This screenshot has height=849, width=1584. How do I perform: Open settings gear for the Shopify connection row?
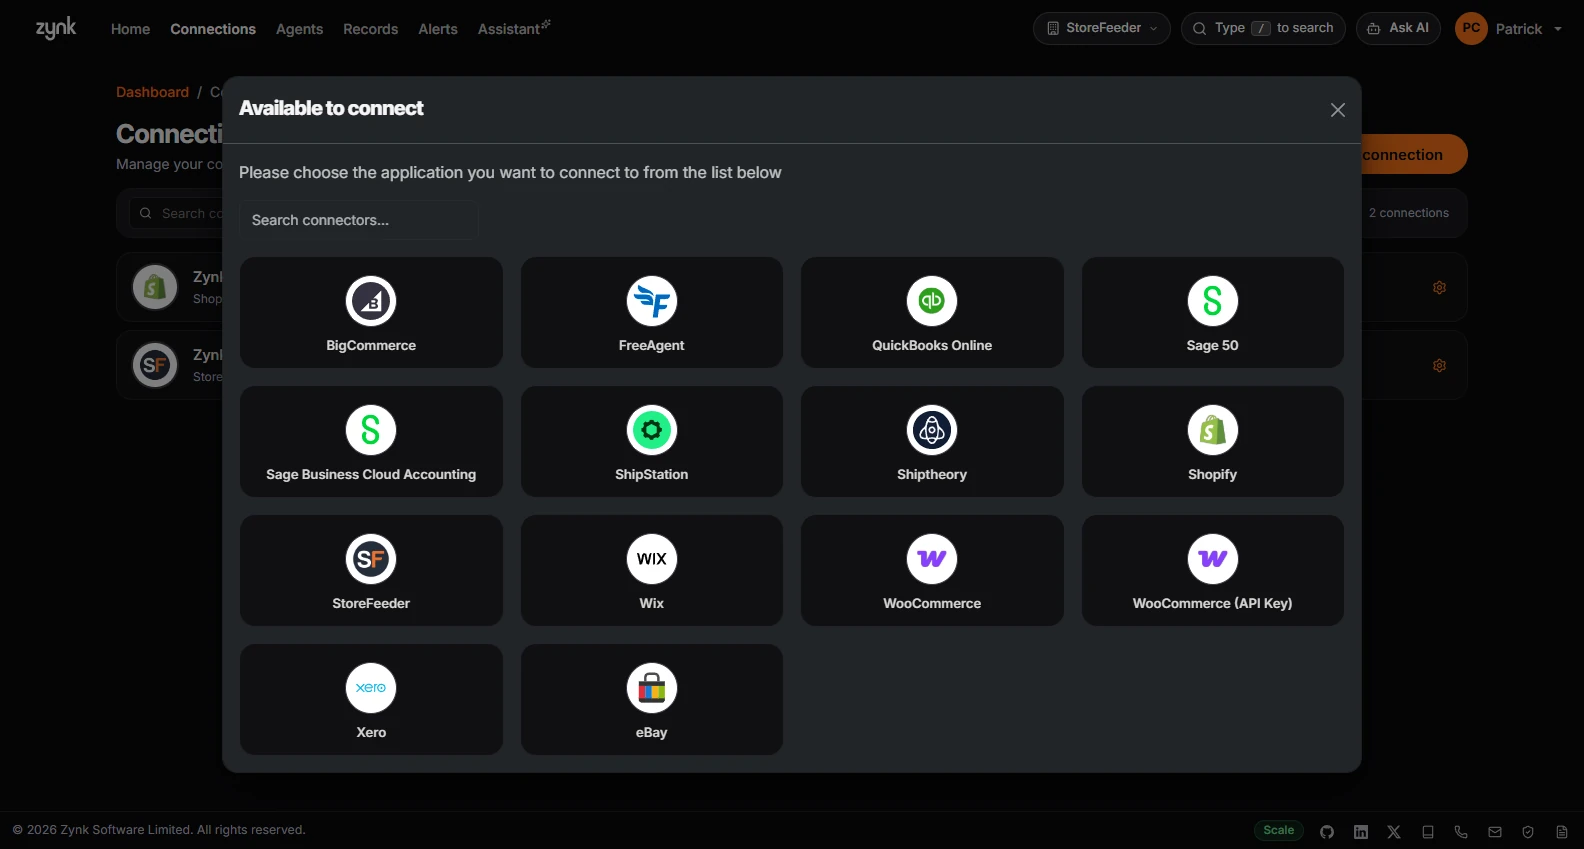click(1439, 287)
